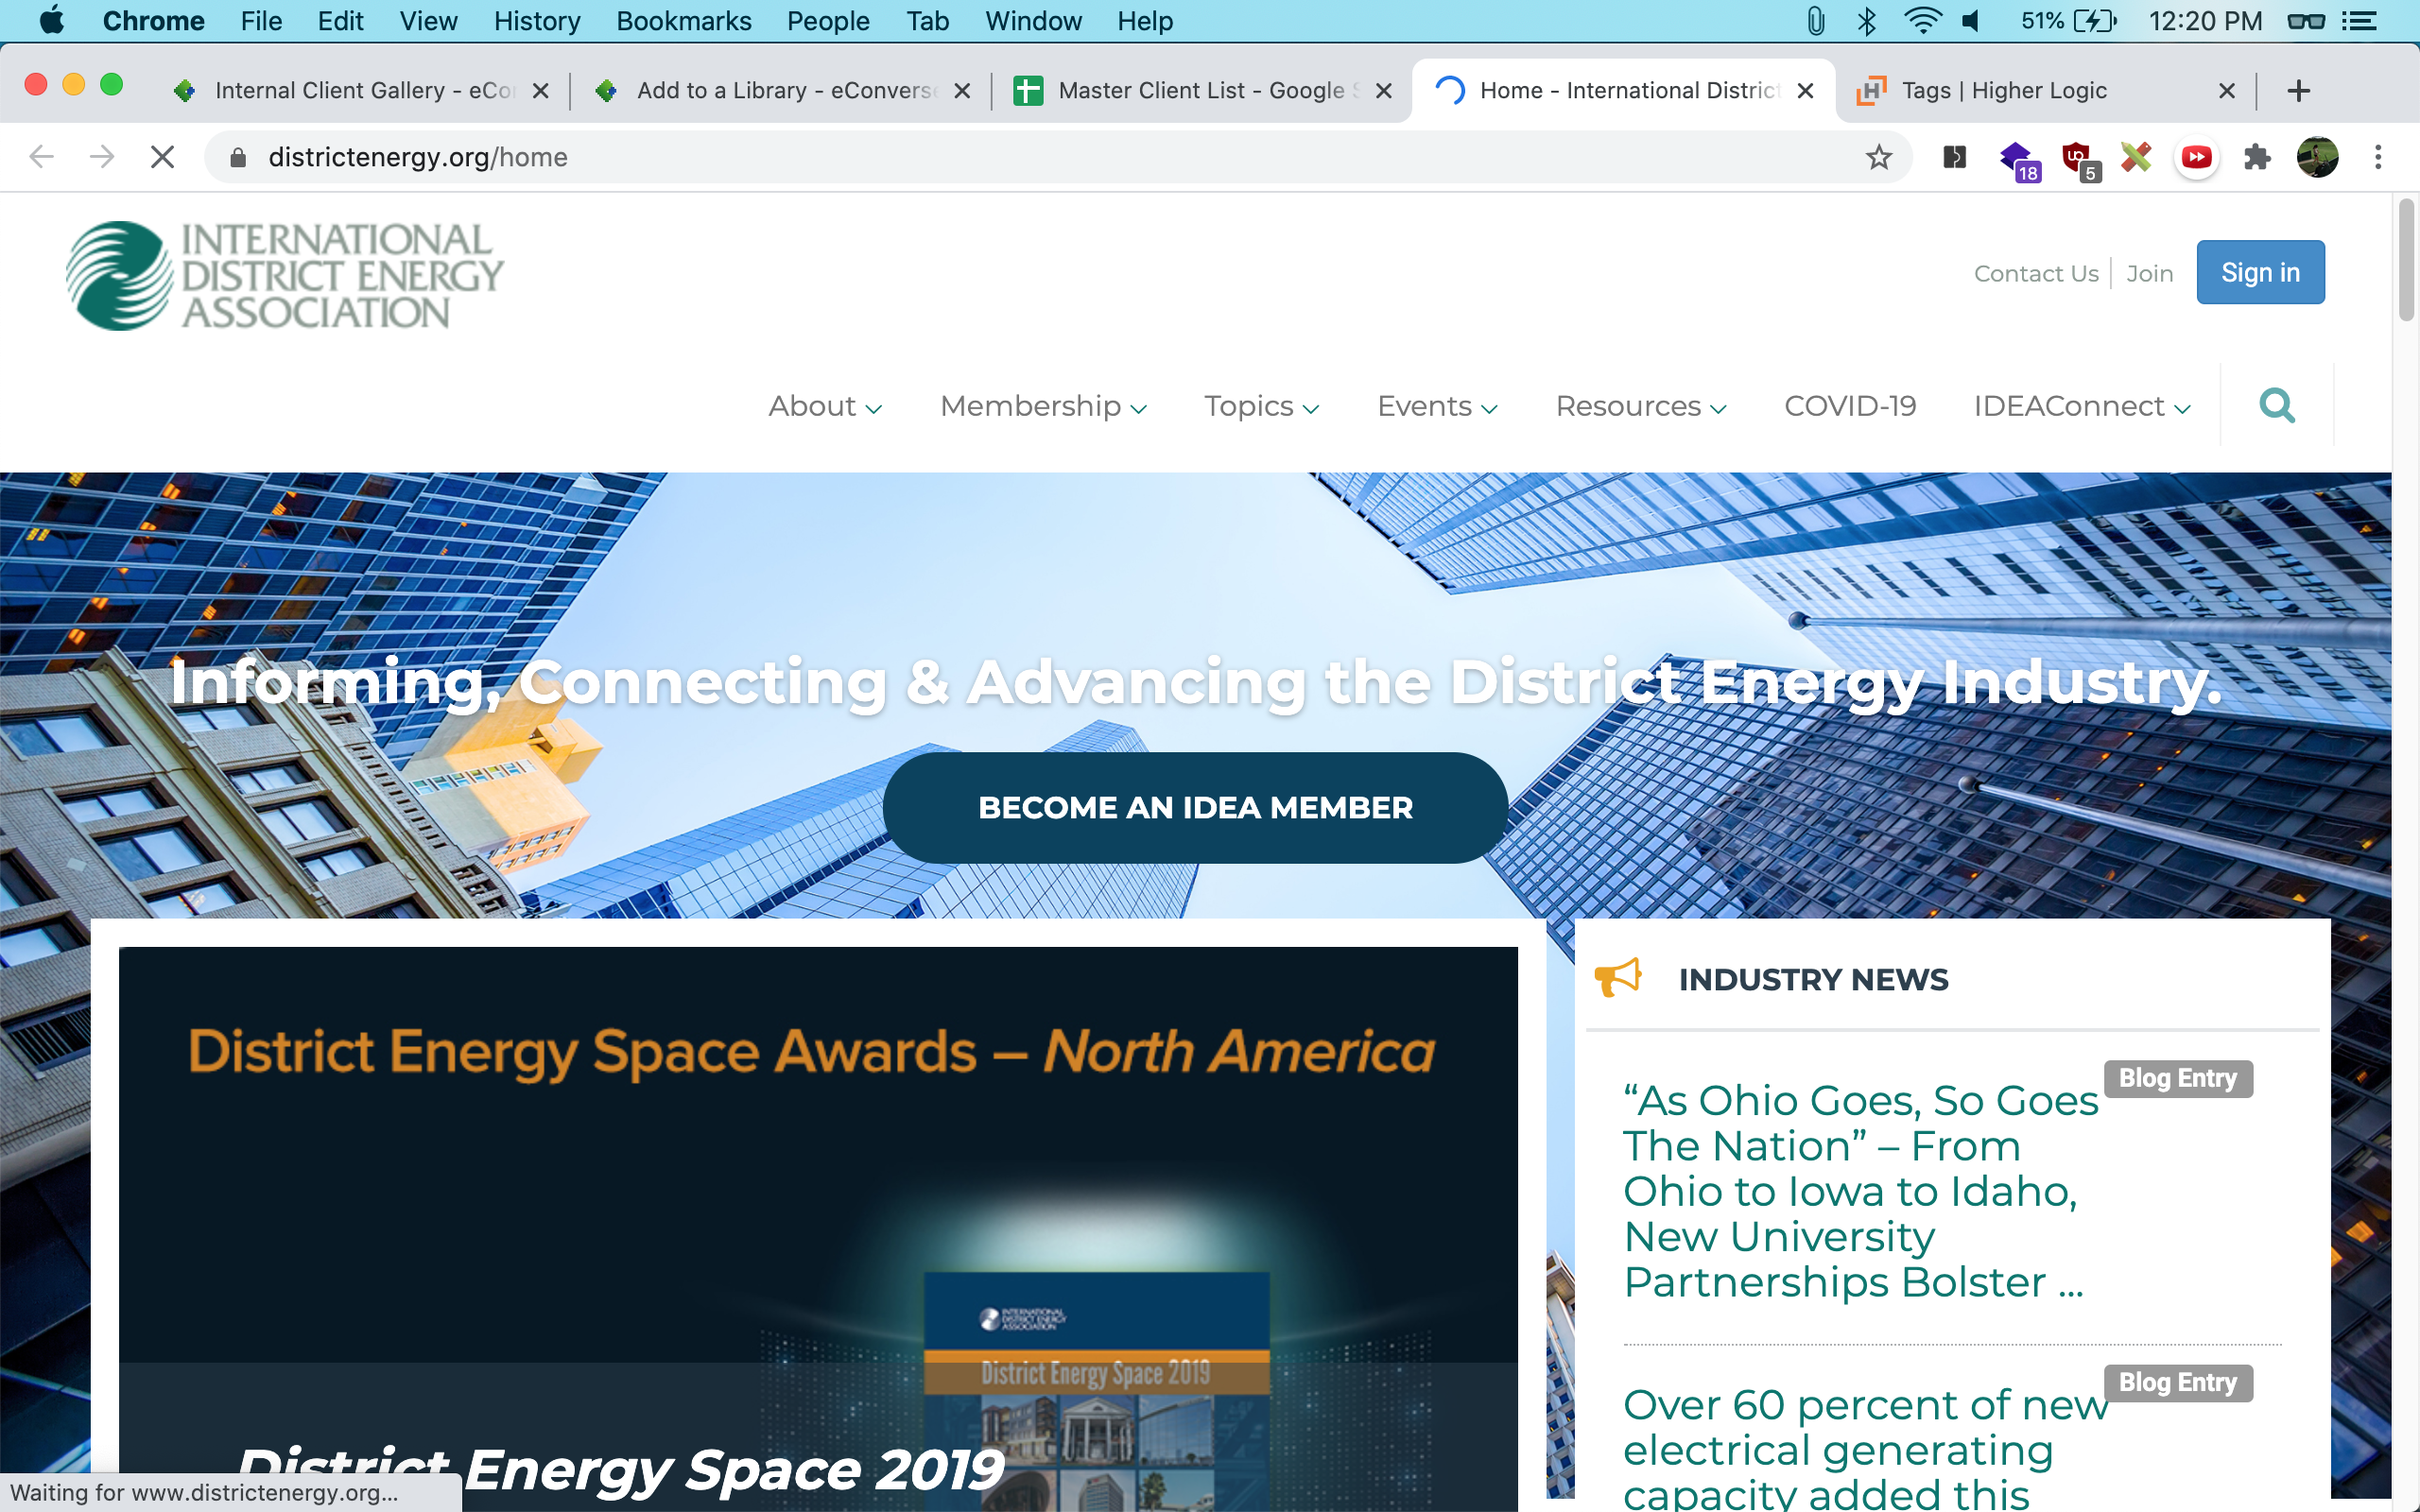Open the Chrome Extensions puzzle icon
Image resolution: width=2420 pixels, height=1512 pixels.
[2256, 157]
